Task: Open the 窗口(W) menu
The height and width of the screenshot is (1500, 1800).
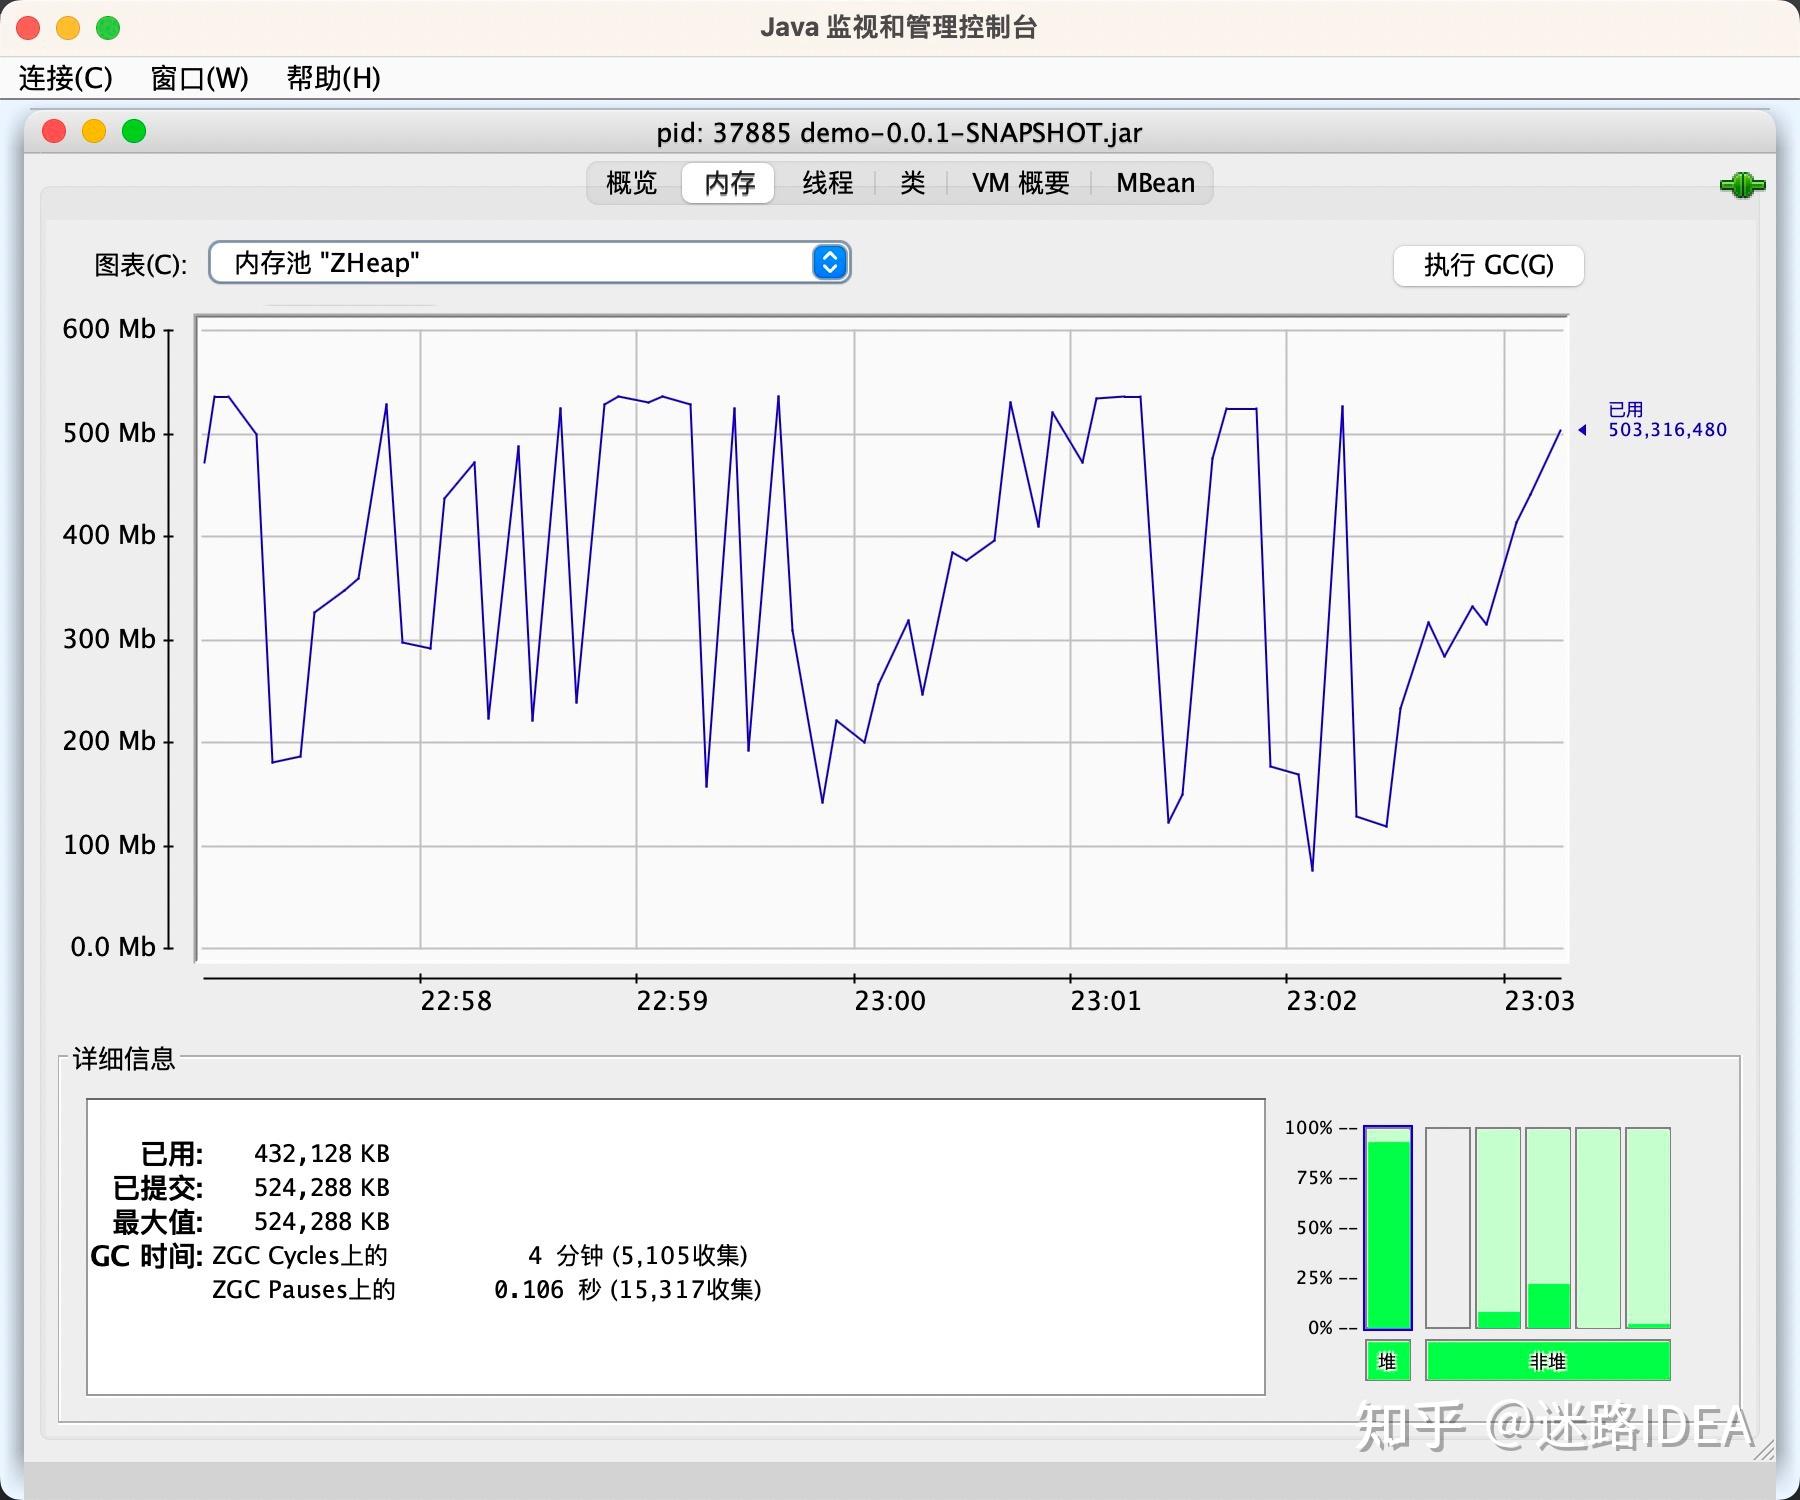Action: (x=199, y=78)
